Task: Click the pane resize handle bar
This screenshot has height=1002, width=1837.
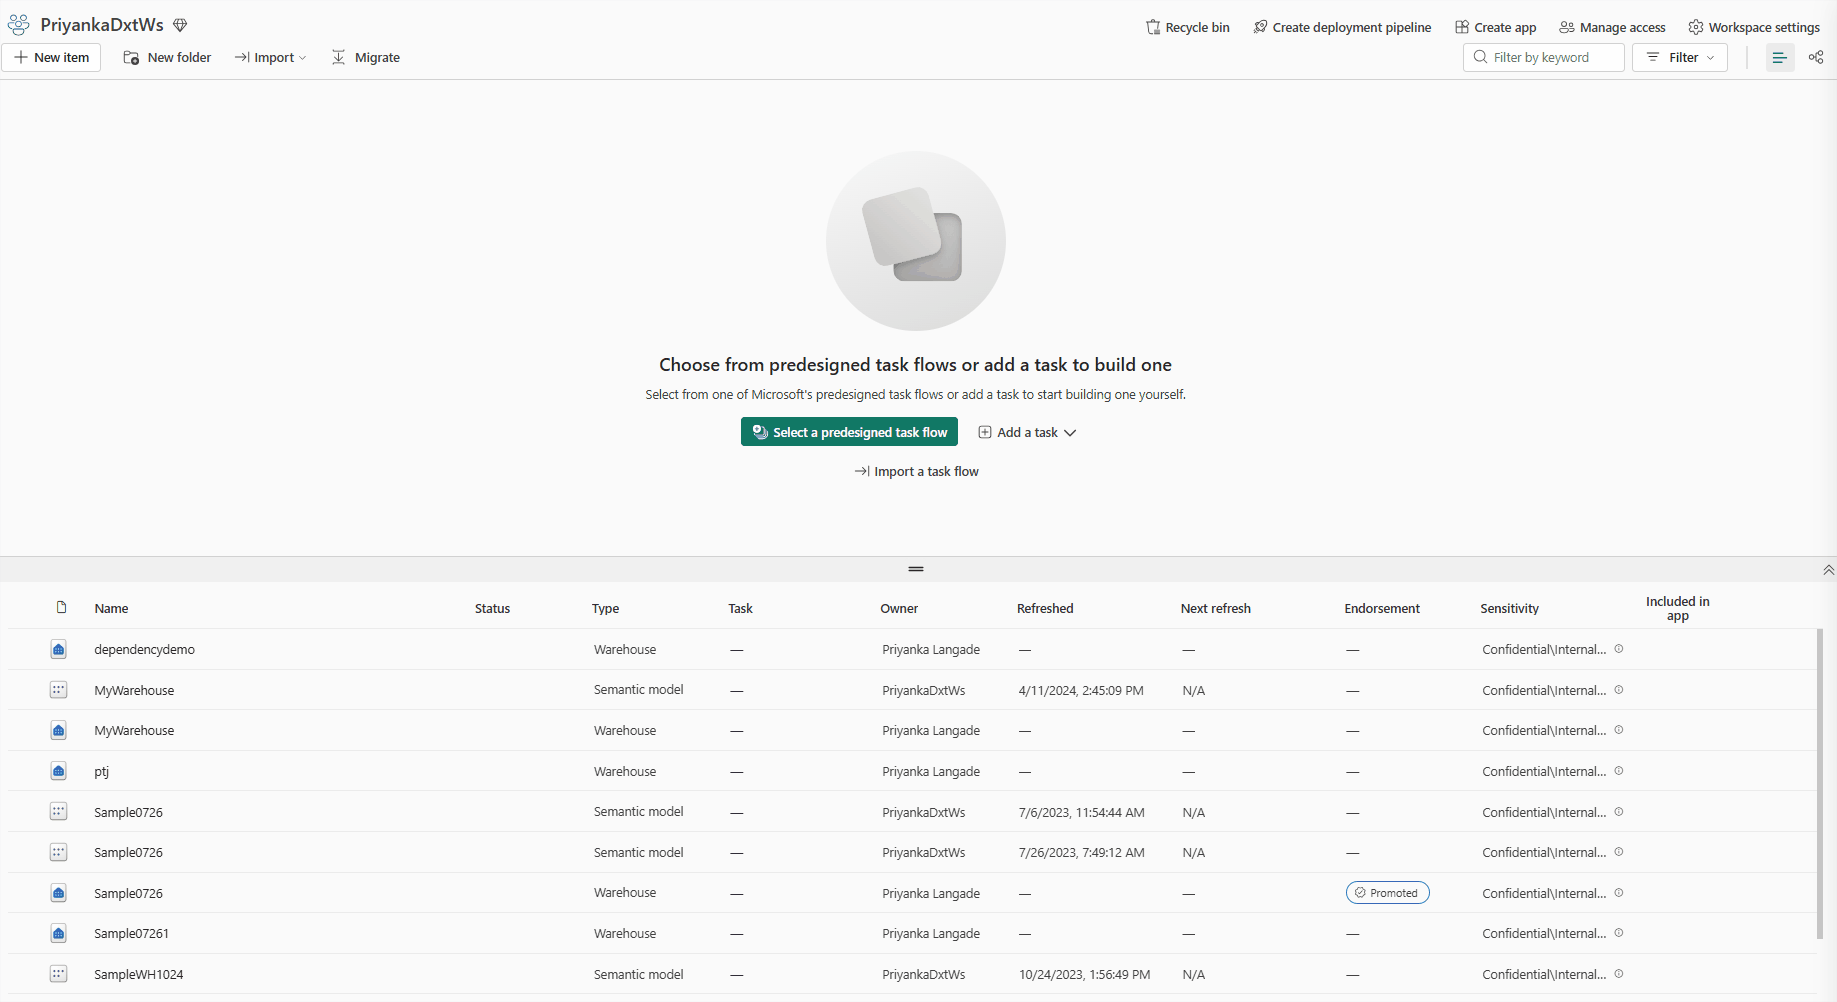Action: (x=916, y=569)
